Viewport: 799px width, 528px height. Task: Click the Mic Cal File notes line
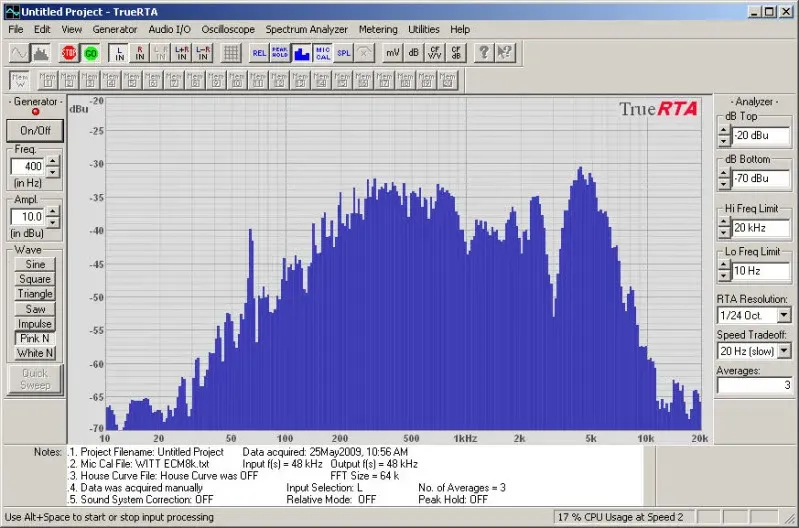139,464
